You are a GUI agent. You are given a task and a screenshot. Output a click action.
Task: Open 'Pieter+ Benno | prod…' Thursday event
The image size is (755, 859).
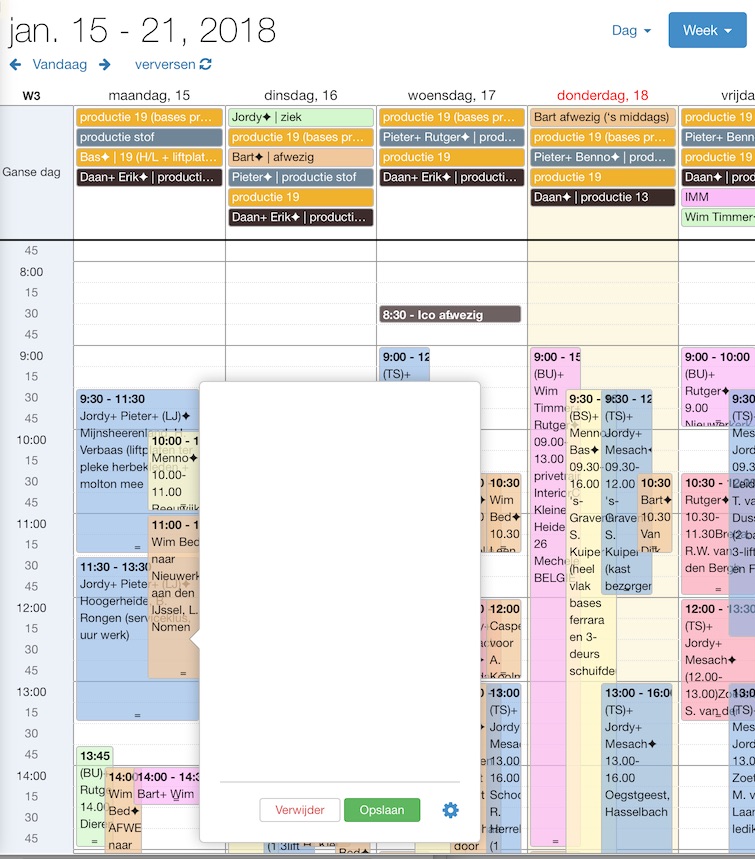tap(603, 157)
